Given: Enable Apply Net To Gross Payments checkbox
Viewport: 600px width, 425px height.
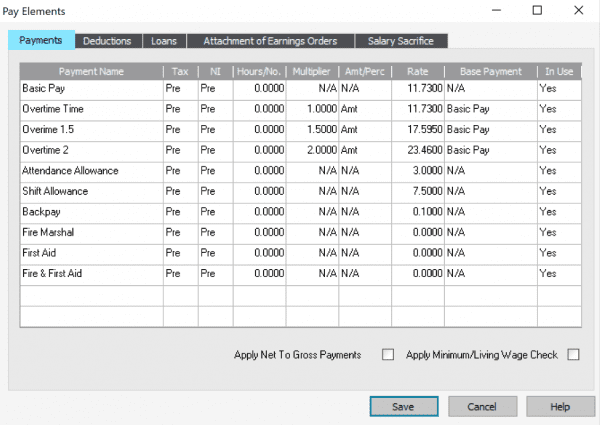Looking at the screenshot, I should tap(388, 355).
